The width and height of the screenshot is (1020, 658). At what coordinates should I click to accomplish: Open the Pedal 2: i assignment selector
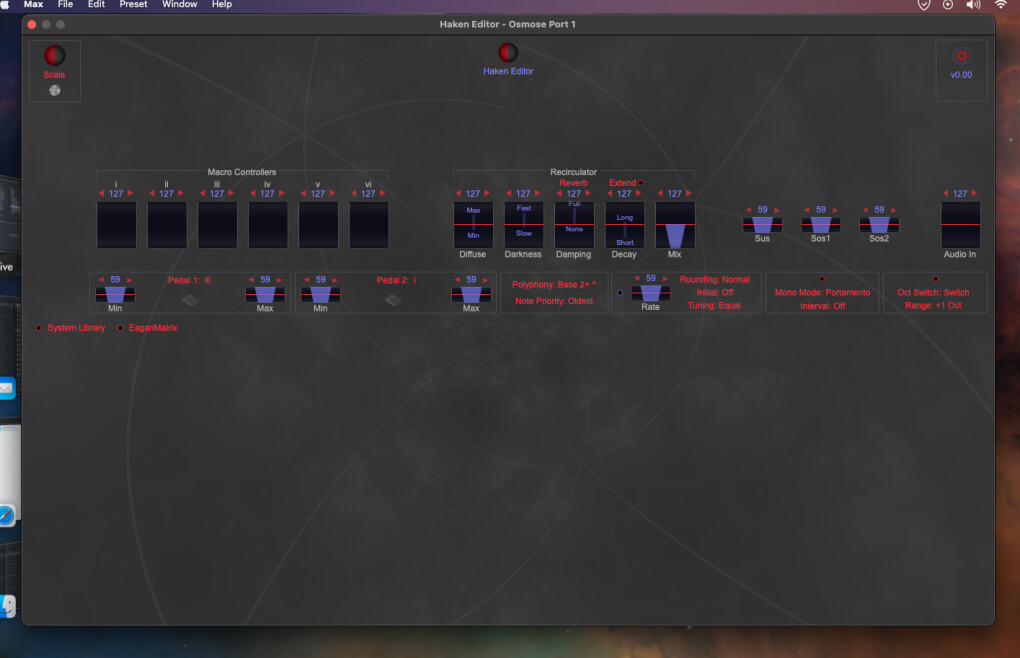pyautogui.click(x=396, y=280)
